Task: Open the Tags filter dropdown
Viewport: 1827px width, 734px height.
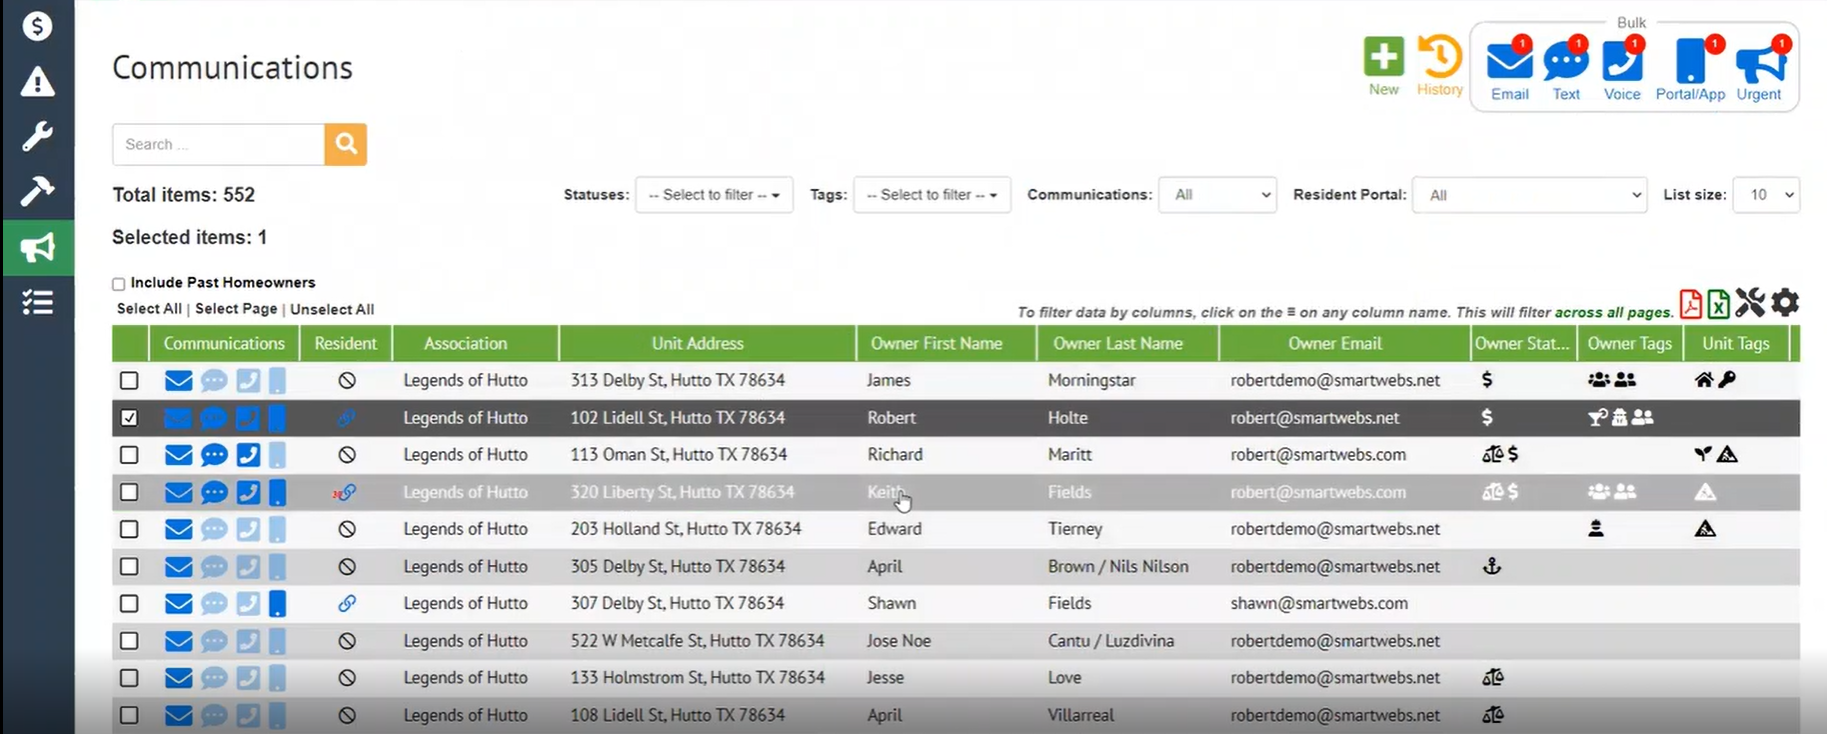Action: click(x=932, y=195)
